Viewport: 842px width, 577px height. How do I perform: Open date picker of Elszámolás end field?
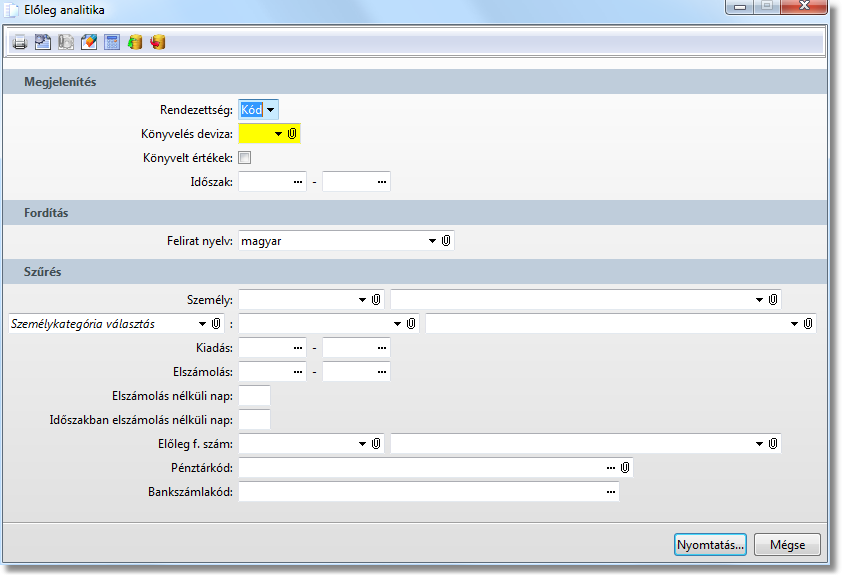click(x=382, y=372)
